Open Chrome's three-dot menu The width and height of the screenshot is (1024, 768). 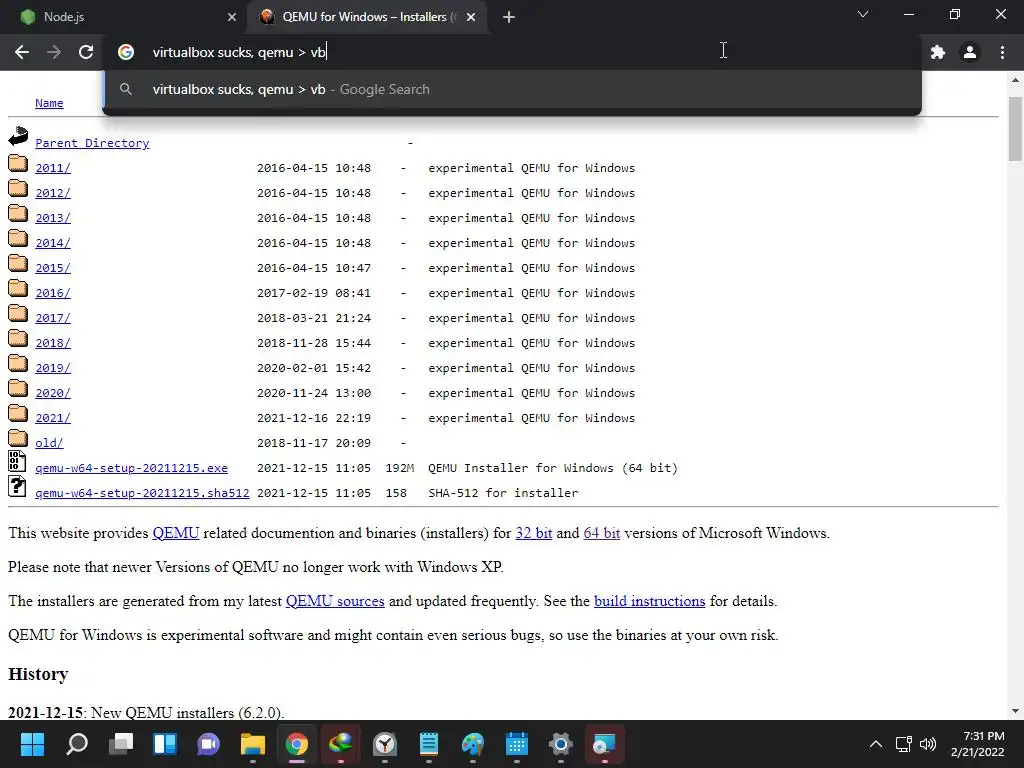coord(1002,52)
